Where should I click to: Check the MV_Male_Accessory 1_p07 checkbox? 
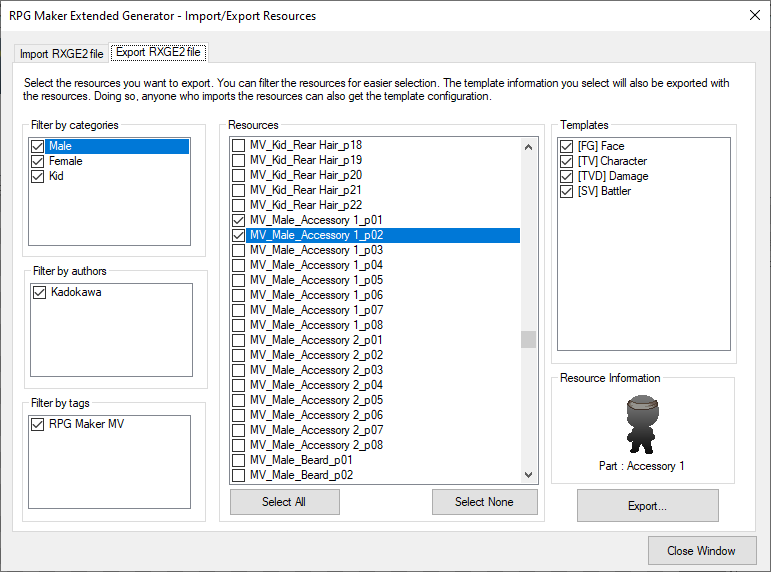(x=238, y=310)
